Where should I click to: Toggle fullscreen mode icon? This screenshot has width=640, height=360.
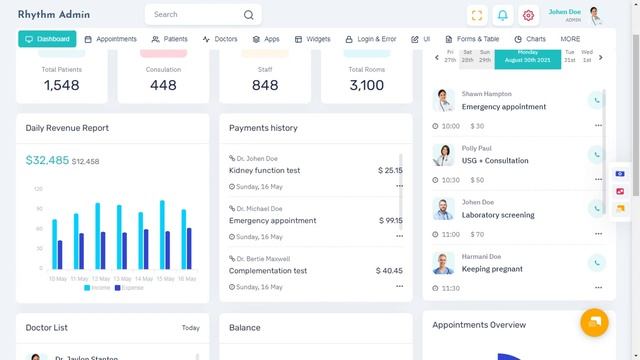click(477, 16)
